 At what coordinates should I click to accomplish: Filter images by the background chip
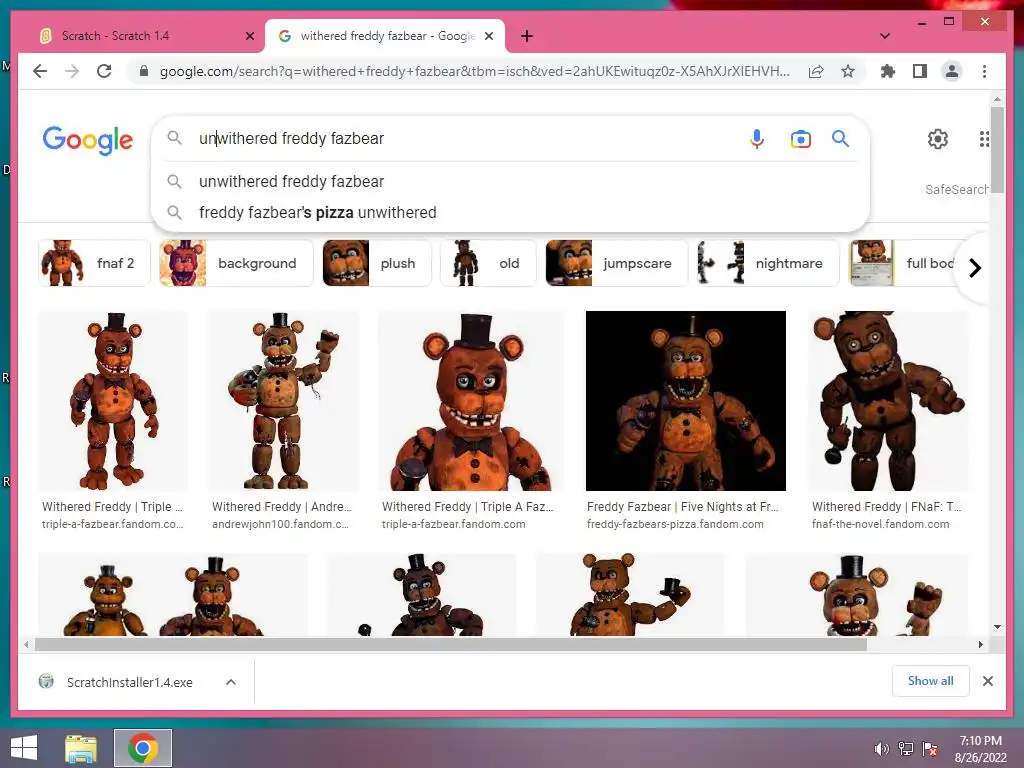pos(236,263)
